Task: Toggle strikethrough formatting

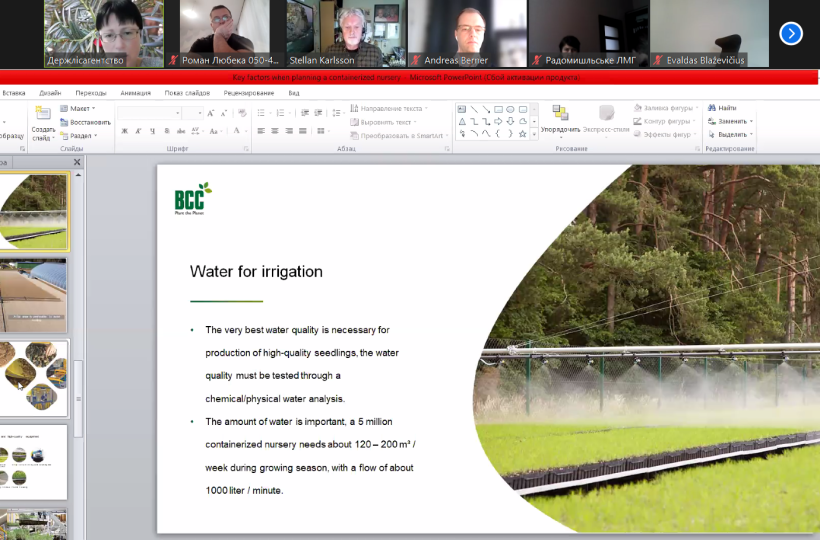Action: pyautogui.click(x=181, y=131)
